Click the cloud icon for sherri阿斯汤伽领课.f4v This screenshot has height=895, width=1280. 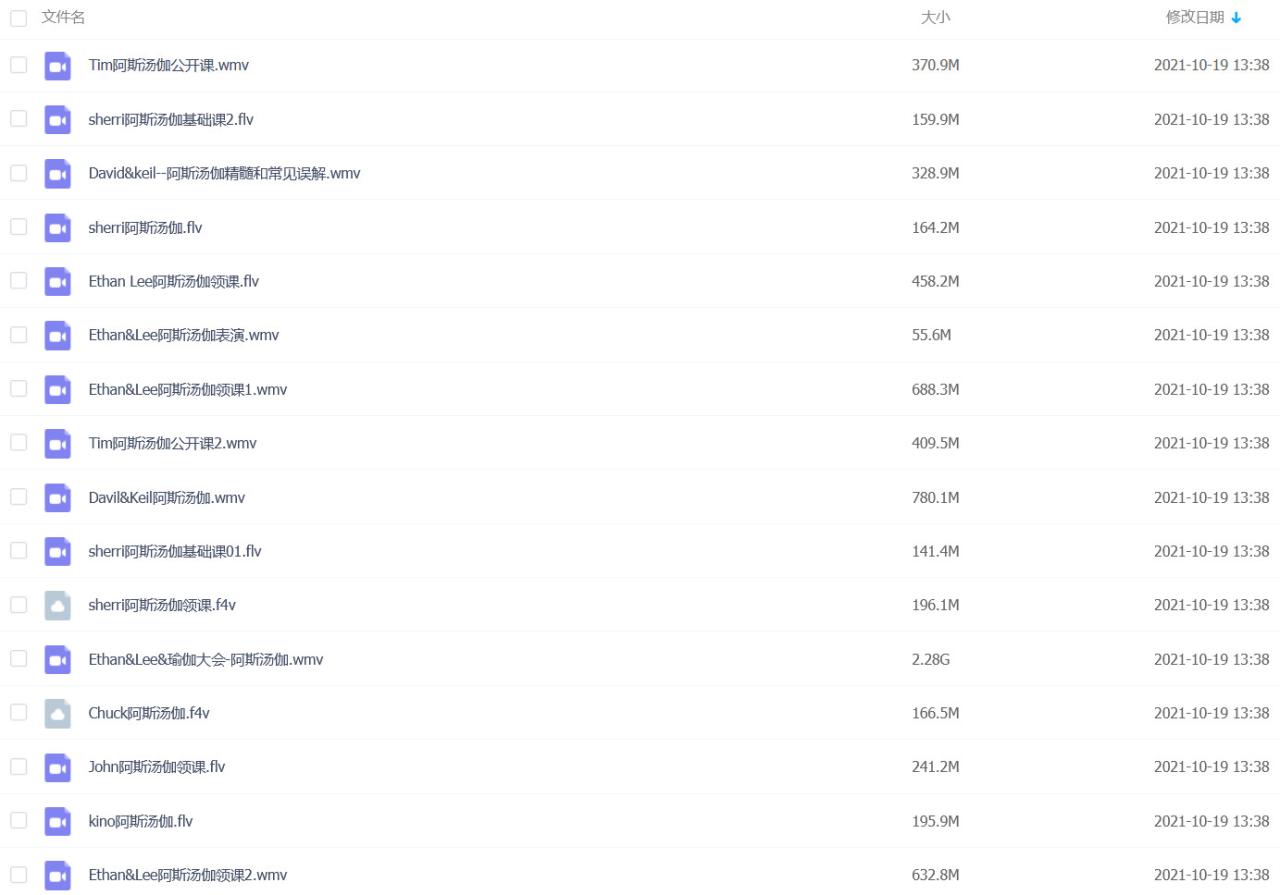point(58,606)
